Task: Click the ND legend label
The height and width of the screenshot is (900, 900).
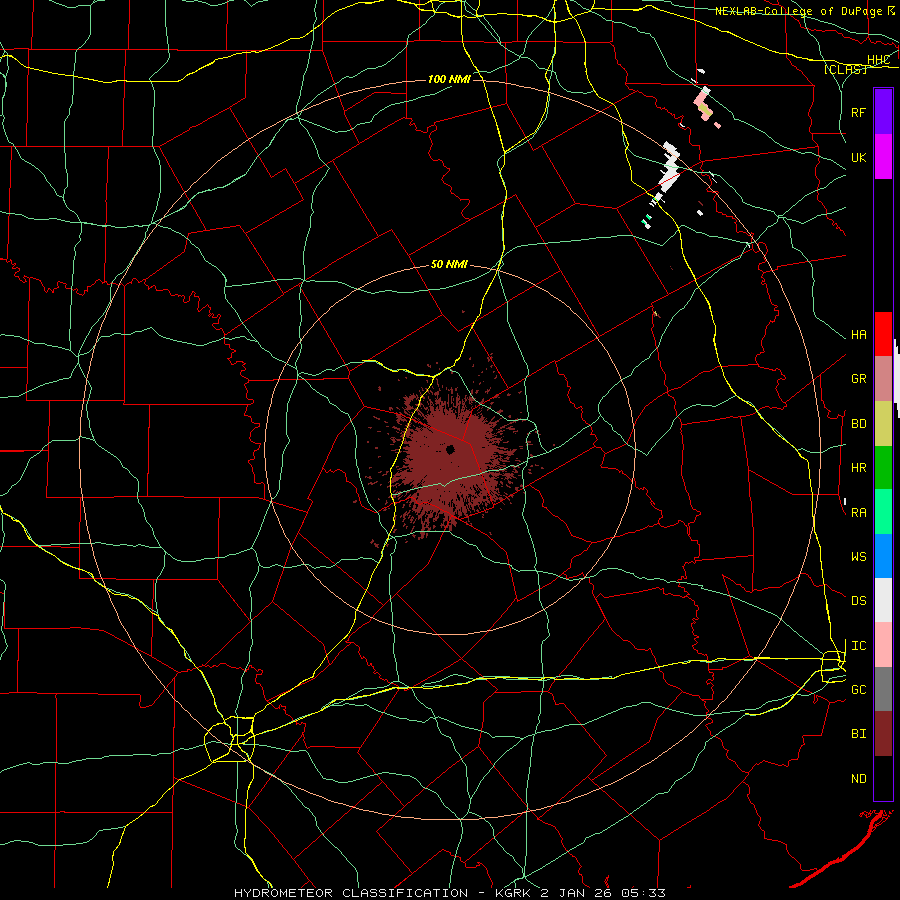Action: (x=859, y=779)
